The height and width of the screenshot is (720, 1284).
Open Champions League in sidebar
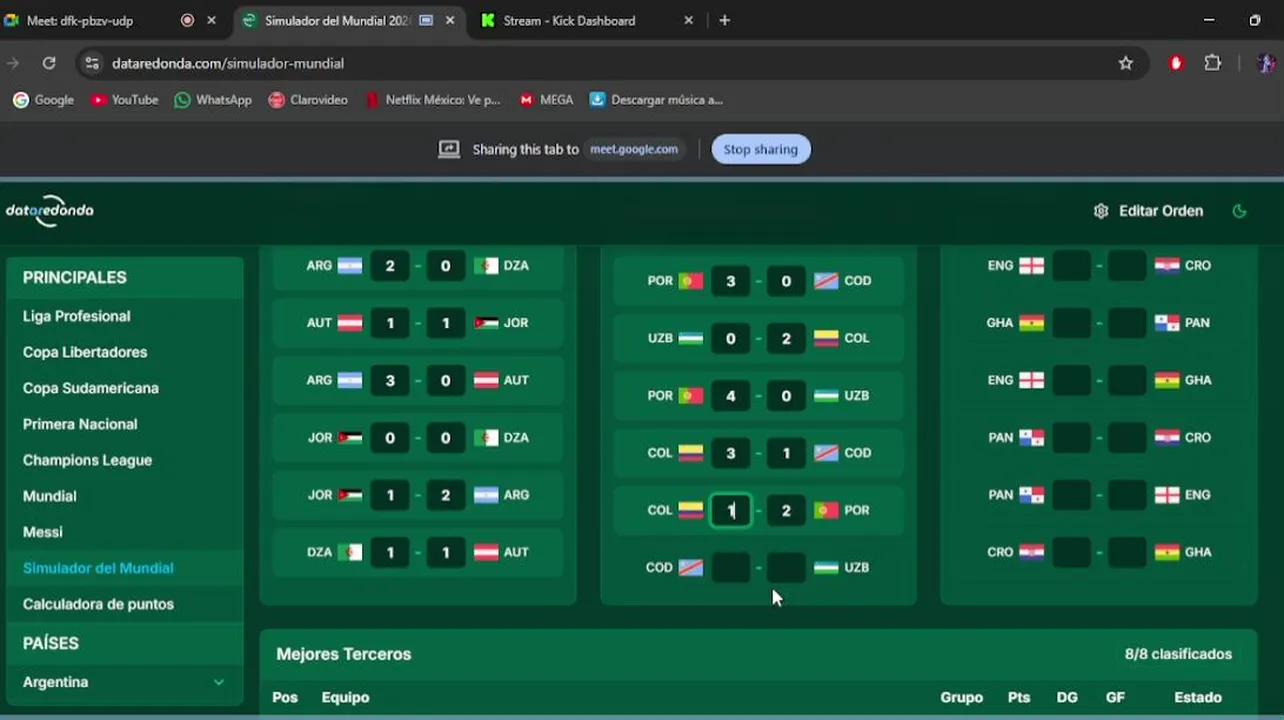[x=88, y=460]
